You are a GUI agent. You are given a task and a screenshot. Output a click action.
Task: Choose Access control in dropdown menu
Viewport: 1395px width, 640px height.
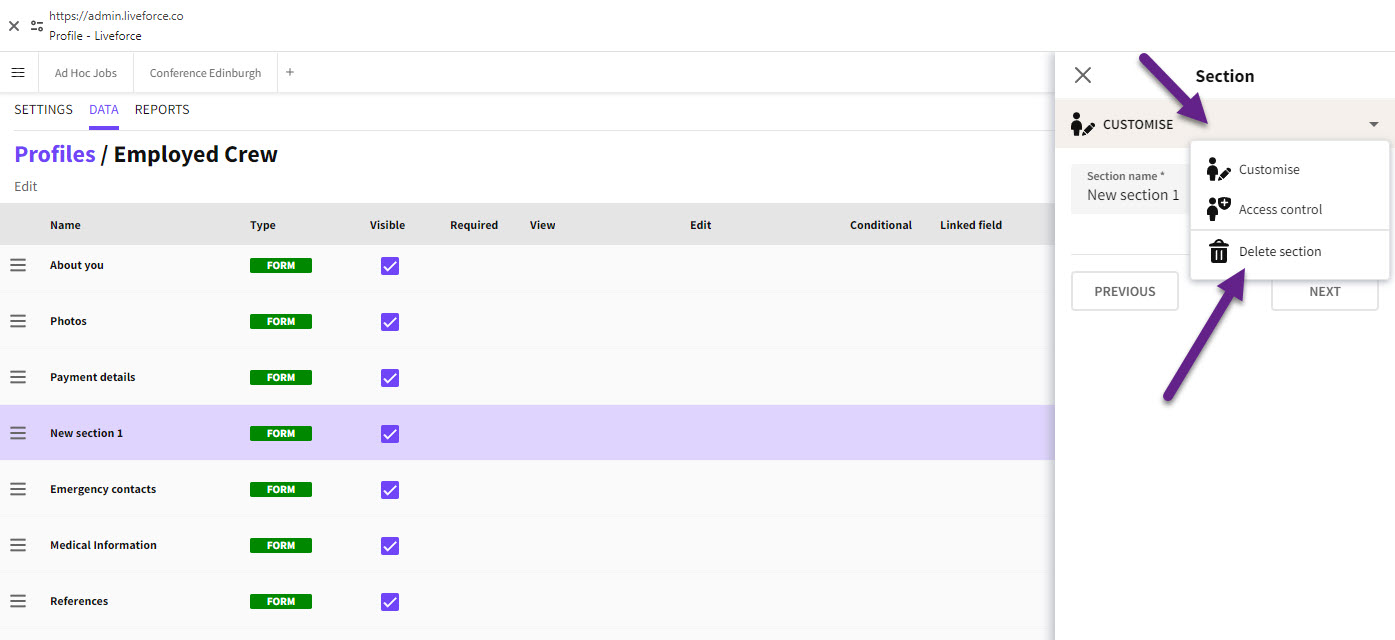pos(1279,209)
